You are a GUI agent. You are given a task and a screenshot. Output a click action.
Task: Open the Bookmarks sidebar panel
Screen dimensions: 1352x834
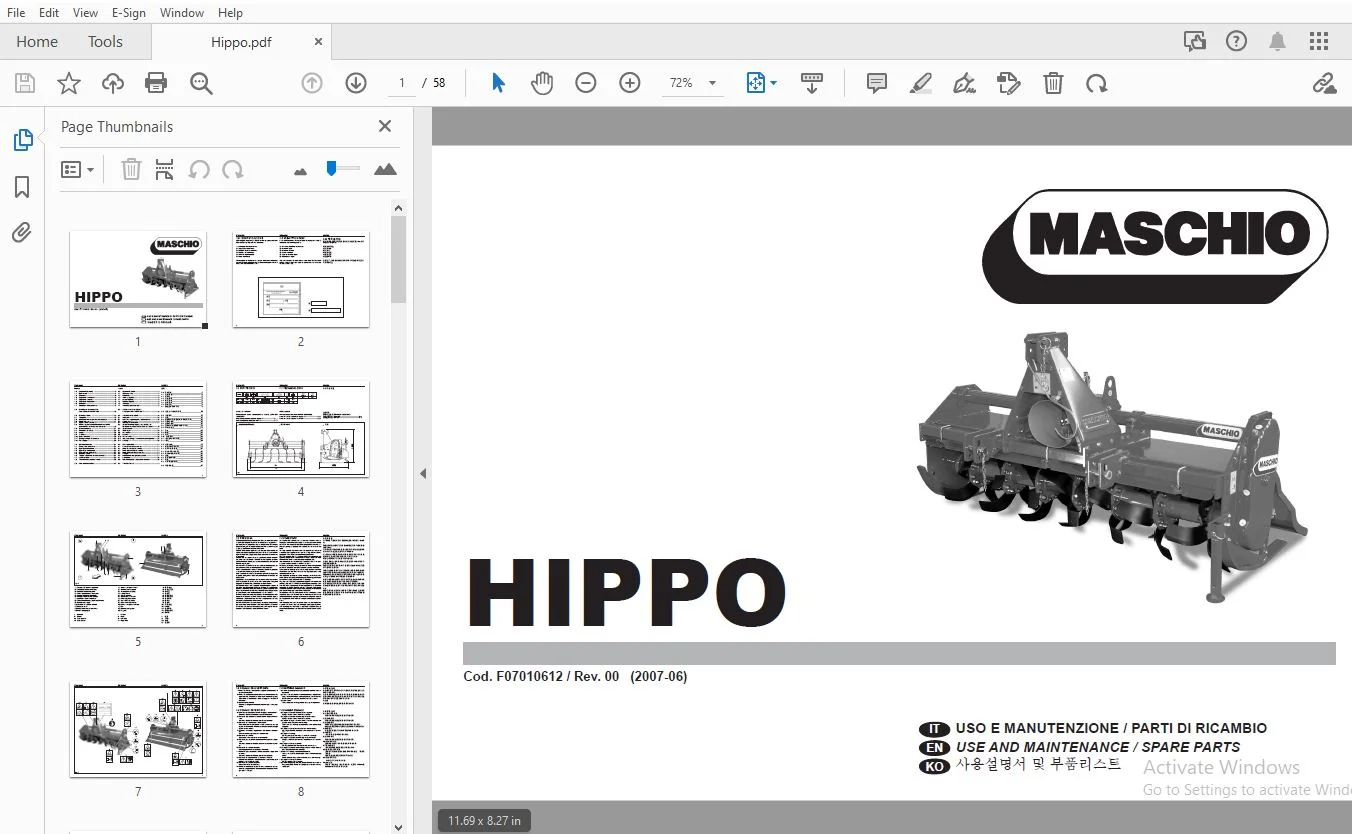22,187
